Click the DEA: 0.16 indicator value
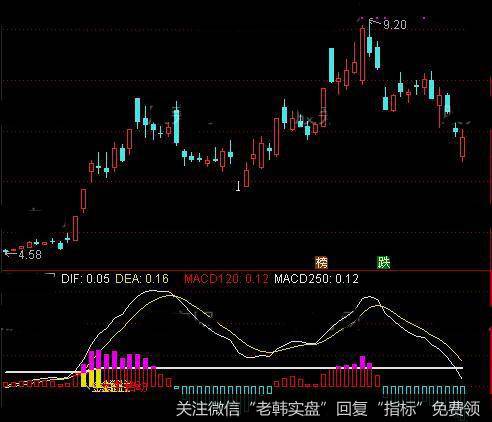The height and width of the screenshot is (422, 492). click(142, 279)
